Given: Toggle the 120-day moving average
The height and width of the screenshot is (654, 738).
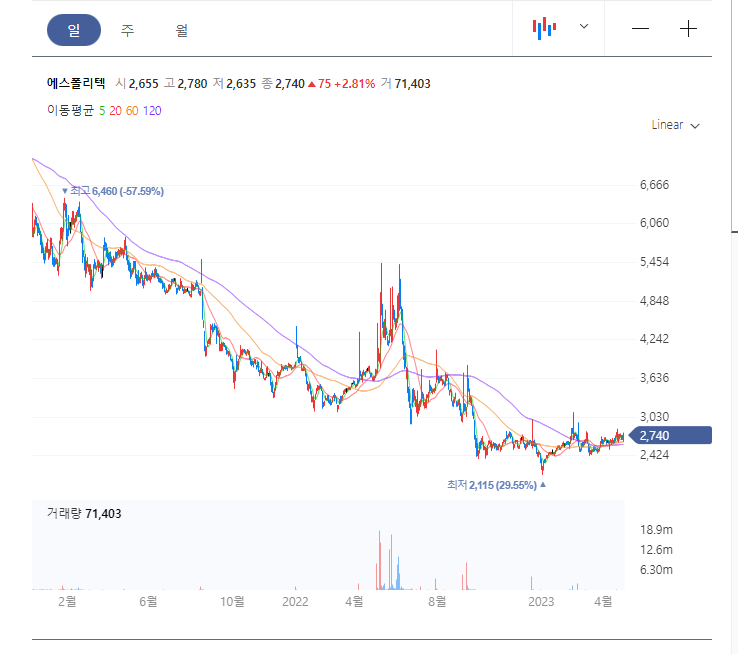Looking at the screenshot, I should click(x=152, y=111).
